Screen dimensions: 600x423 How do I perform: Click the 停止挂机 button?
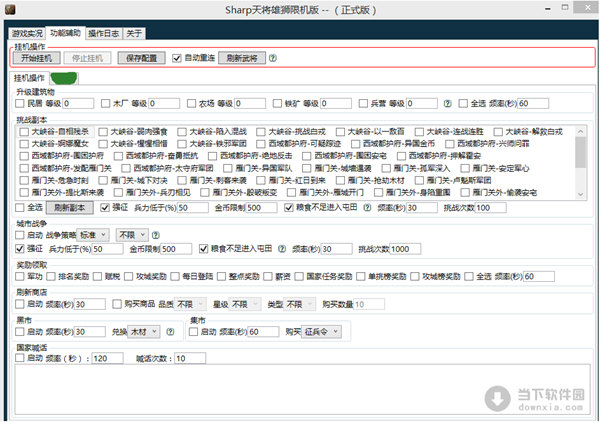pos(87,58)
